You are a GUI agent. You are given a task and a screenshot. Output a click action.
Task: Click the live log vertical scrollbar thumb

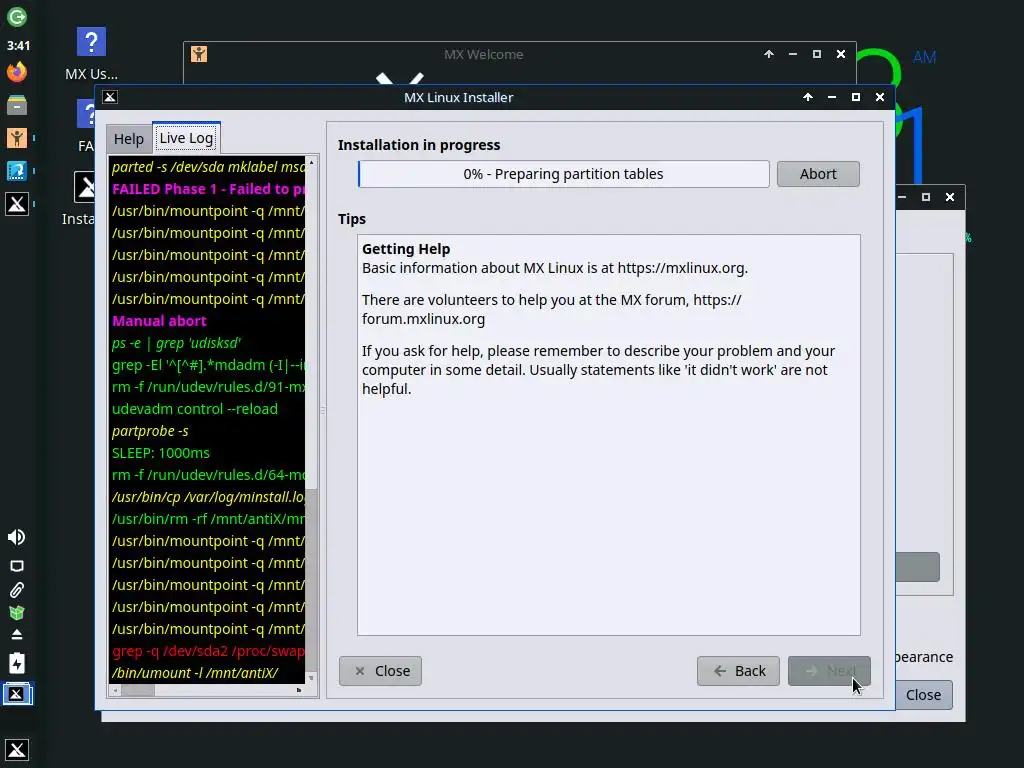click(x=312, y=579)
